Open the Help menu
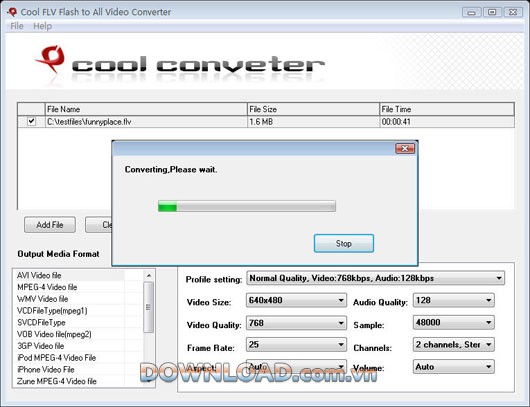The image size is (530, 407). (x=42, y=26)
